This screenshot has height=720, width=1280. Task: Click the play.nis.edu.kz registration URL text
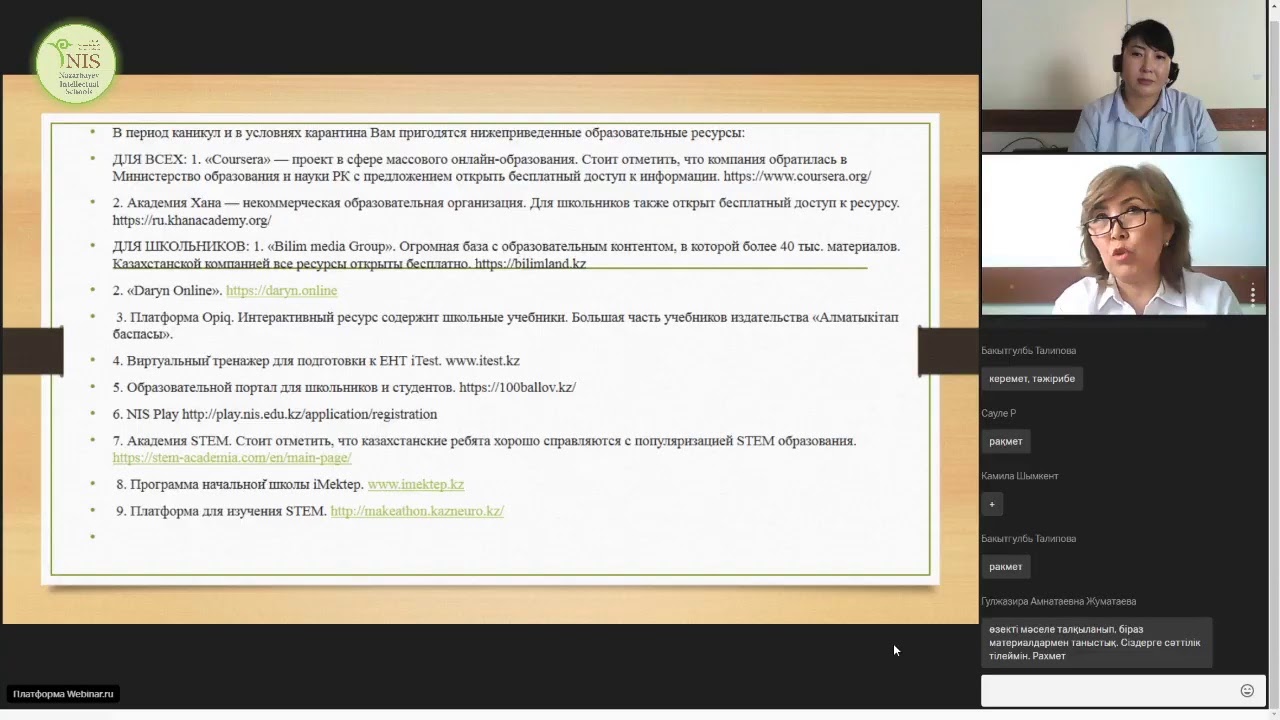coord(309,414)
